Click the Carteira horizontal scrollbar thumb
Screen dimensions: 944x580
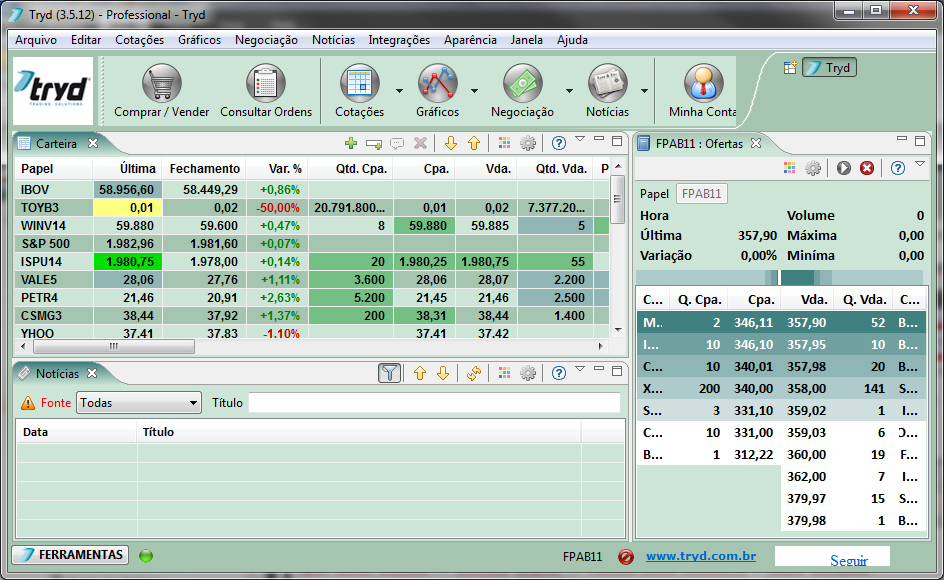[x=114, y=346]
